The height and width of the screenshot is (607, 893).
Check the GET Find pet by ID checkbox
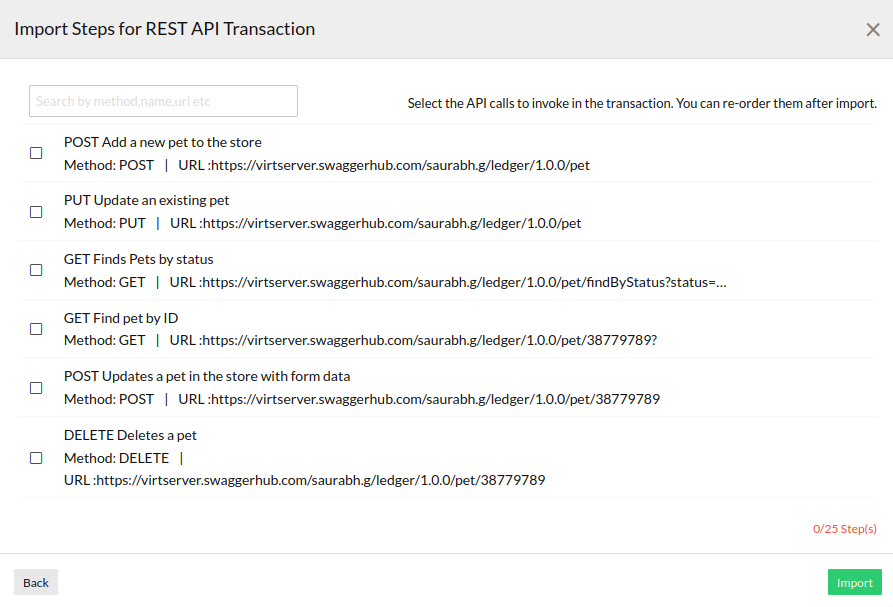36,329
